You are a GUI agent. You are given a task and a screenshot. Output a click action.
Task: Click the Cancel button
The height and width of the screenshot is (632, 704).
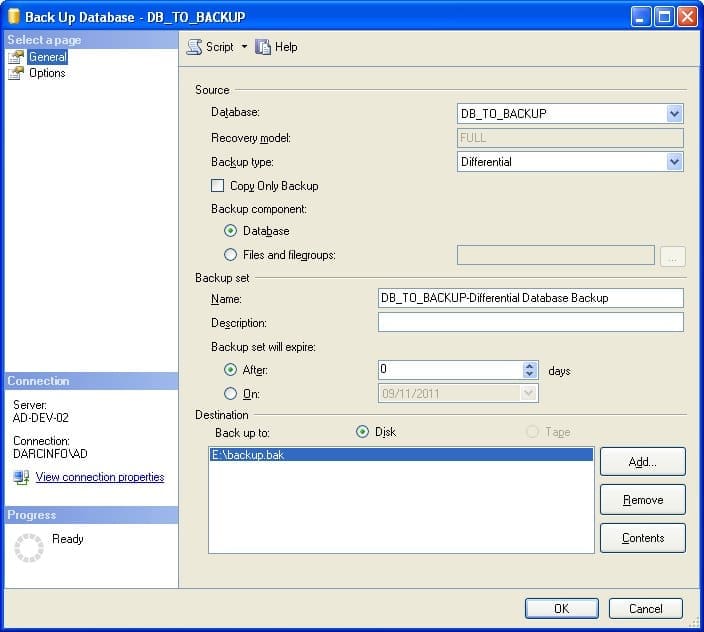coord(646,609)
